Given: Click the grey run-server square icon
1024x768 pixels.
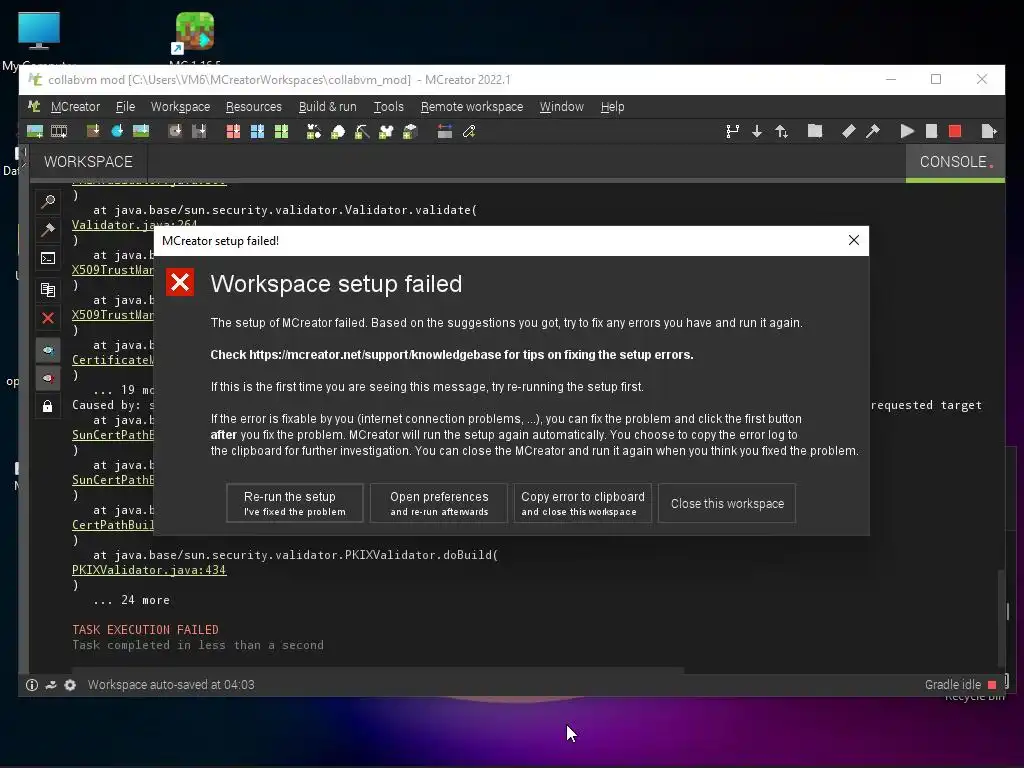Looking at the screenshot, I should [x=931, y=131].
